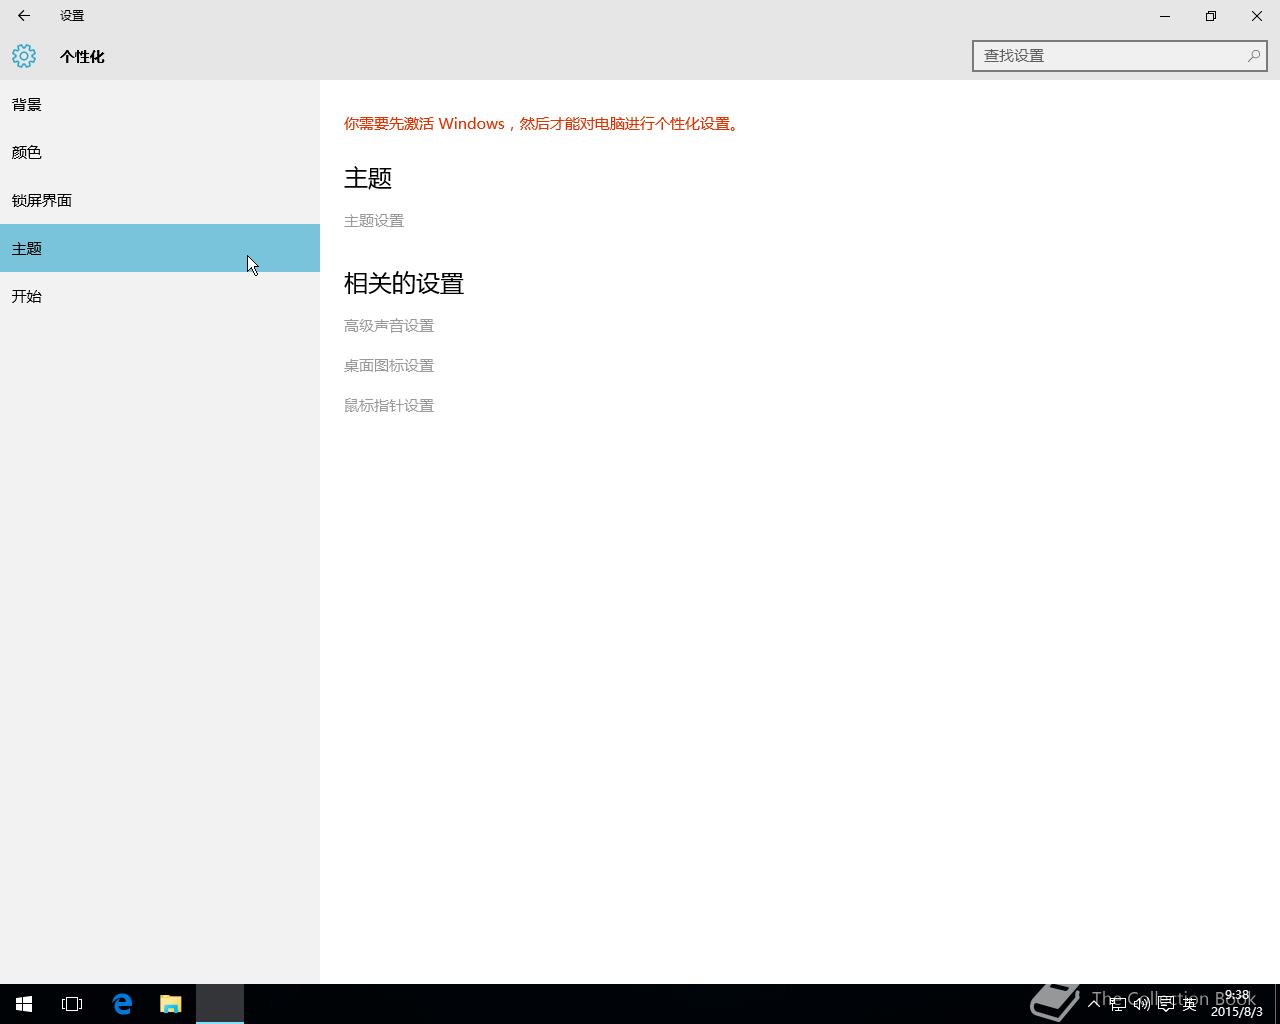The height and width of the screenshot is (1024, 1280).
Task: Click the taskbar clock showing 9:38
Action: (1237, 1004)
